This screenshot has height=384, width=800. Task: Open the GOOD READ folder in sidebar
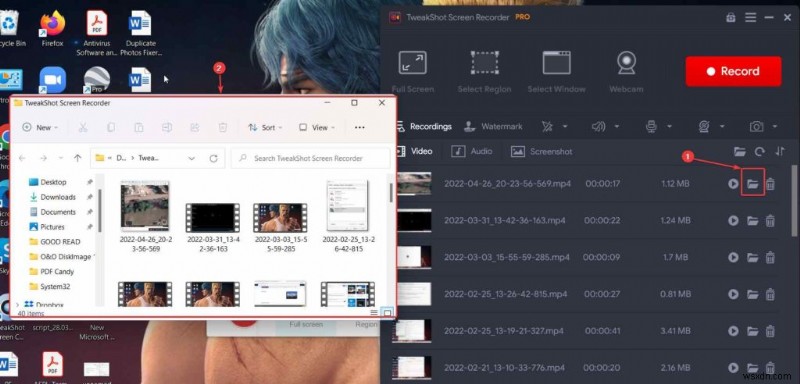click(55, 242)
